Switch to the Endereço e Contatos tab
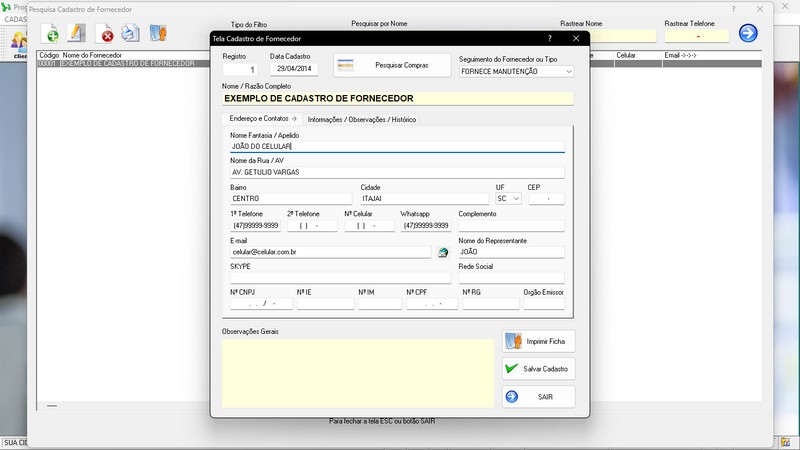The height and width of the screenshot is (450, 800). click(x=263, y=118)
